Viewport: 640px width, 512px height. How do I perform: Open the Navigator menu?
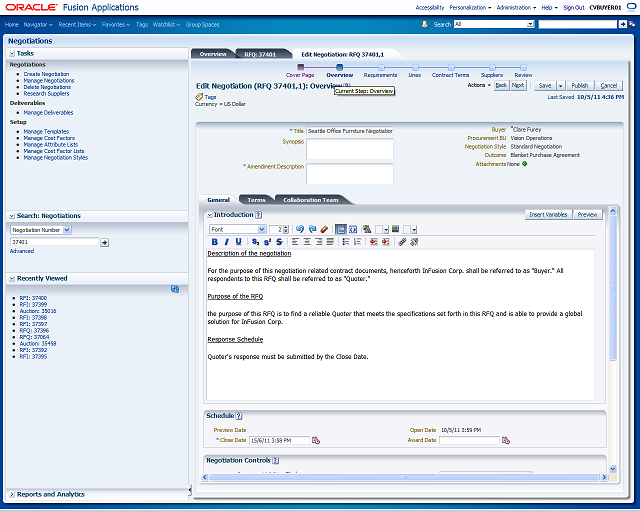[38, 24]
